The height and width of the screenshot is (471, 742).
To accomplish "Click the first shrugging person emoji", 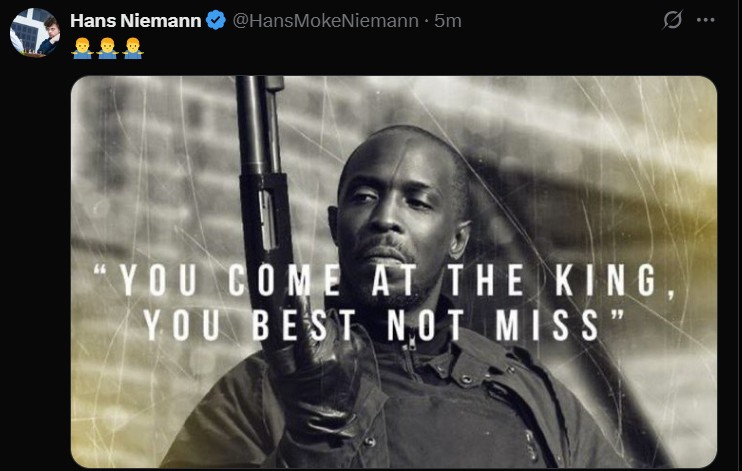I will 82,48.
